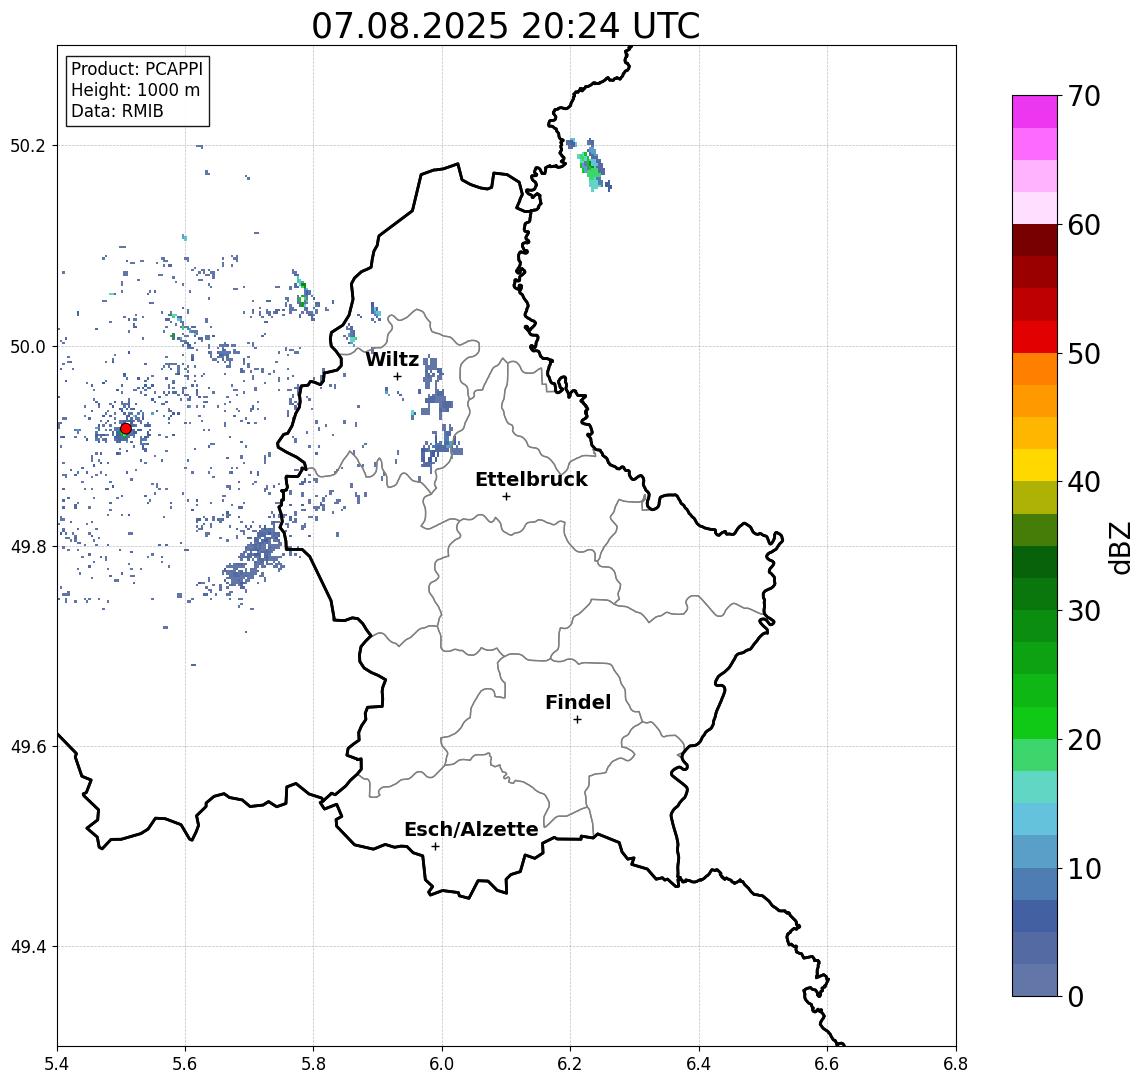Click latitude tick label 49.4
Viewport: 1145px width, 1084px height.
tap(28, 947)
